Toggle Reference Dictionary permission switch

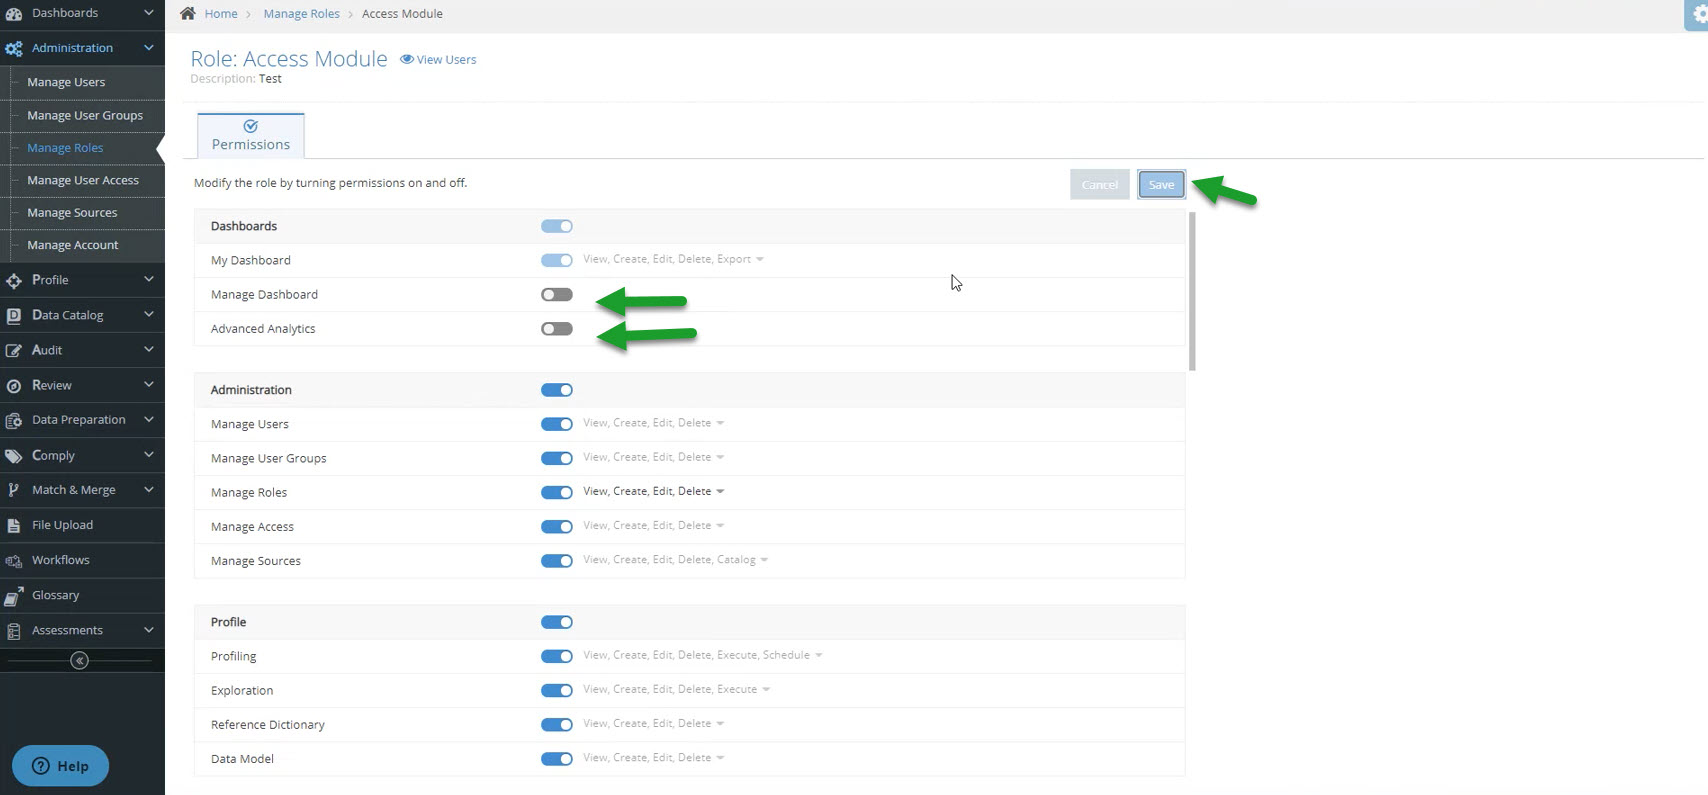[x=557, y=724]
